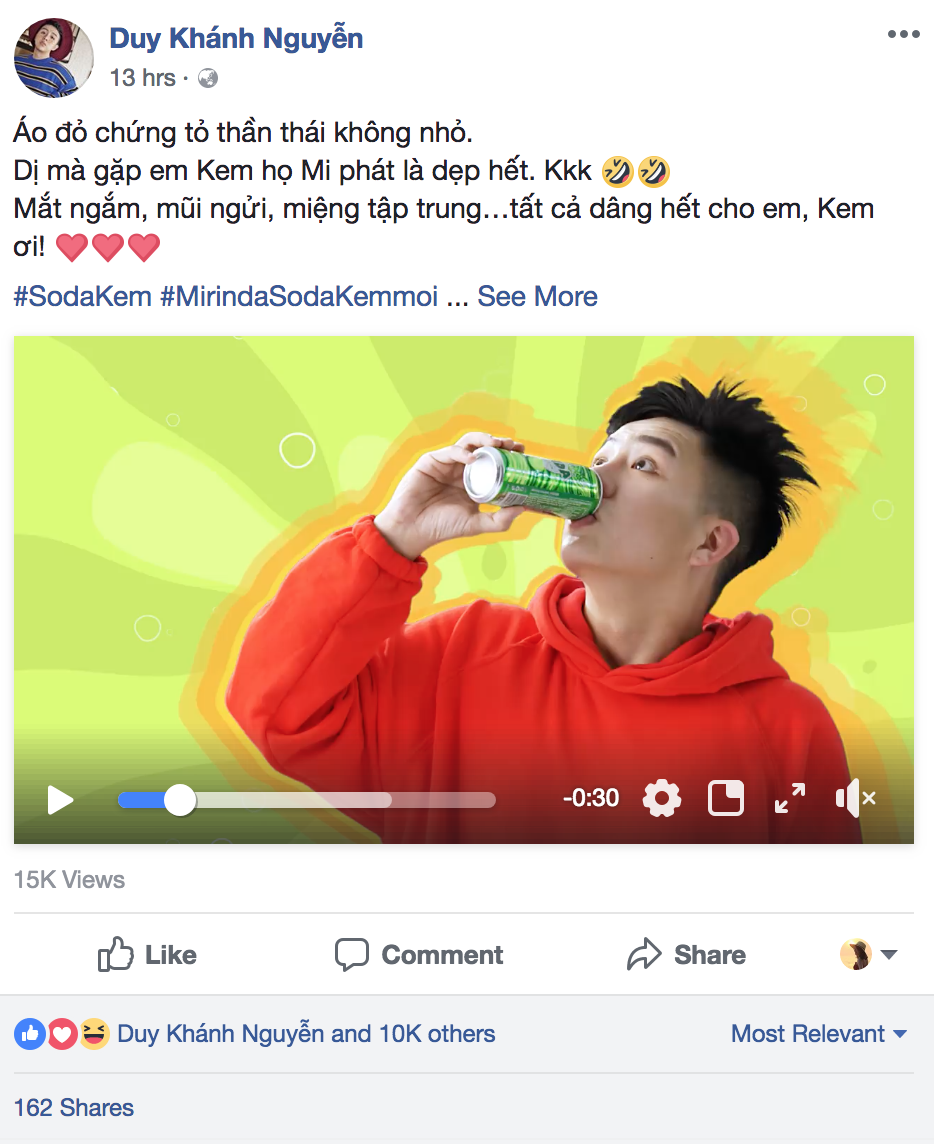
Task: Expand video to fullscreen
Action: pos(790,798)
